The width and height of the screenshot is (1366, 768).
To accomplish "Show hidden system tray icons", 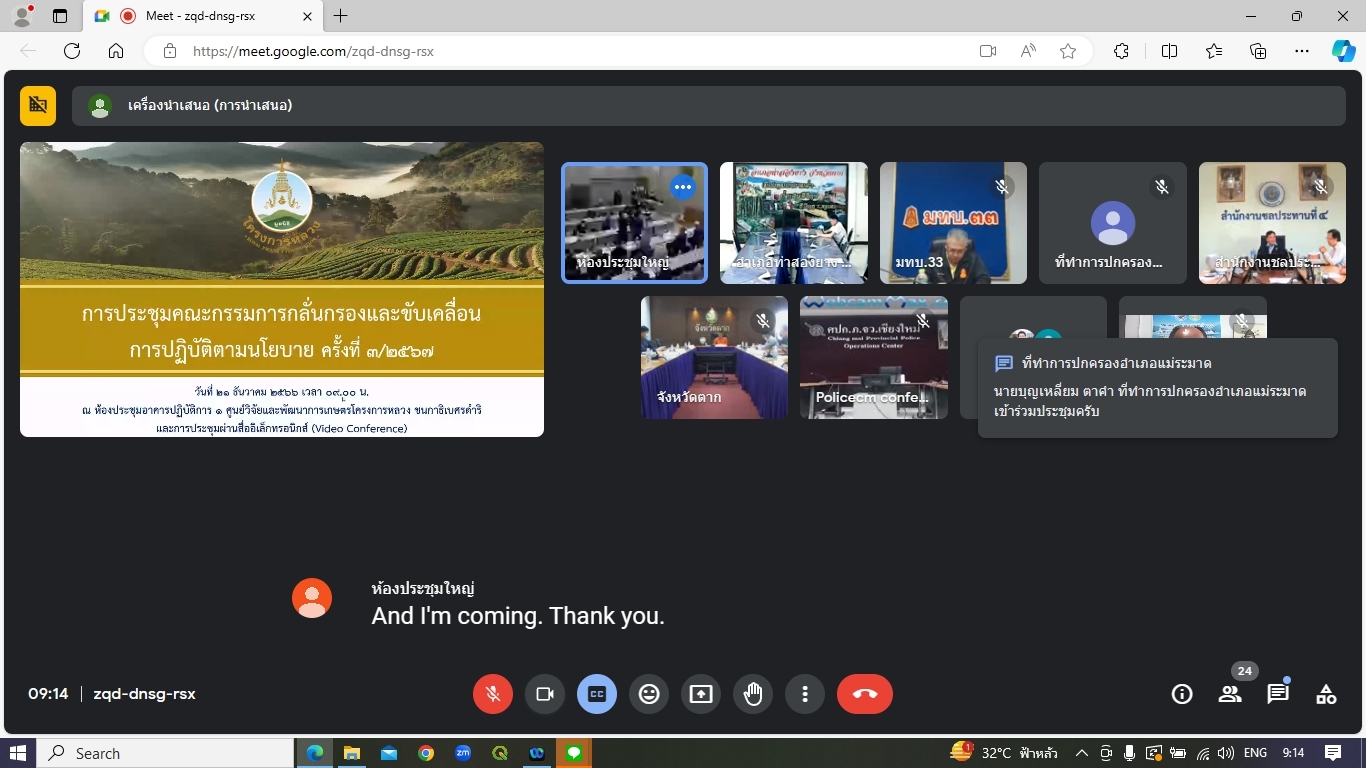I will point(1081,753).
